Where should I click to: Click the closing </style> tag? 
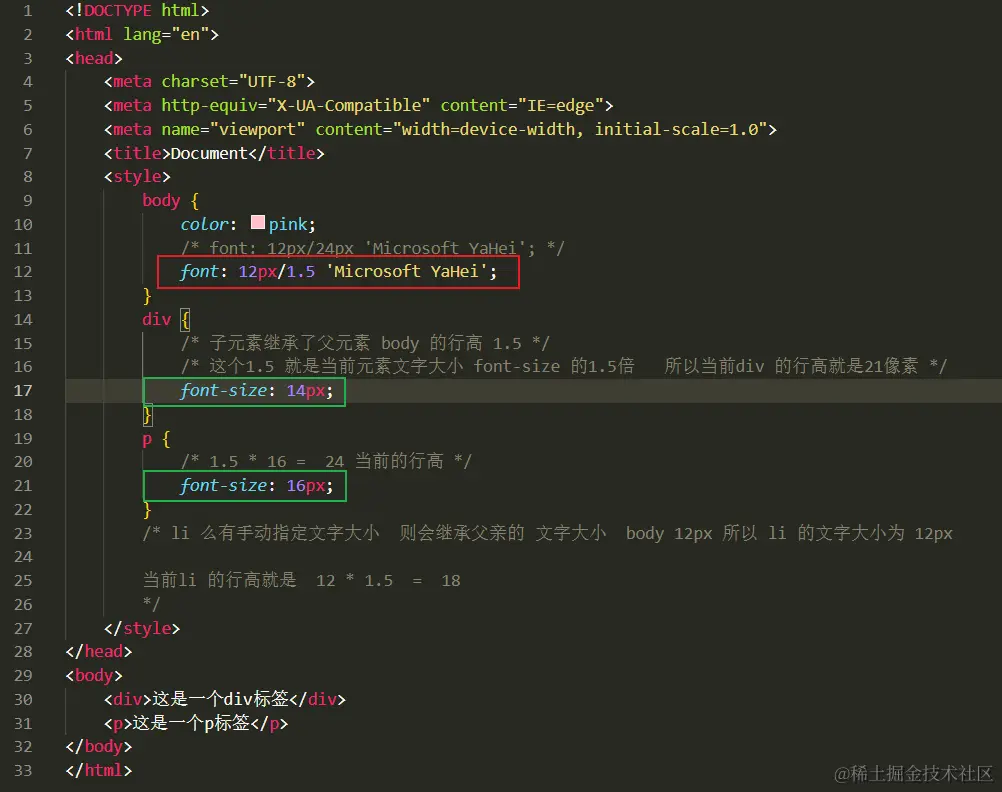(x=142, y=627)
